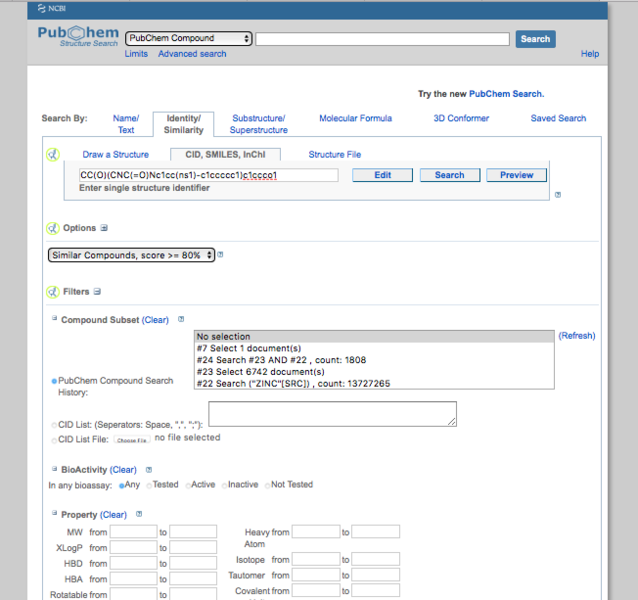The width and height of the screenshot is (638, 600).
Task: Open the Advanced search link
Action: pos(192,54)
